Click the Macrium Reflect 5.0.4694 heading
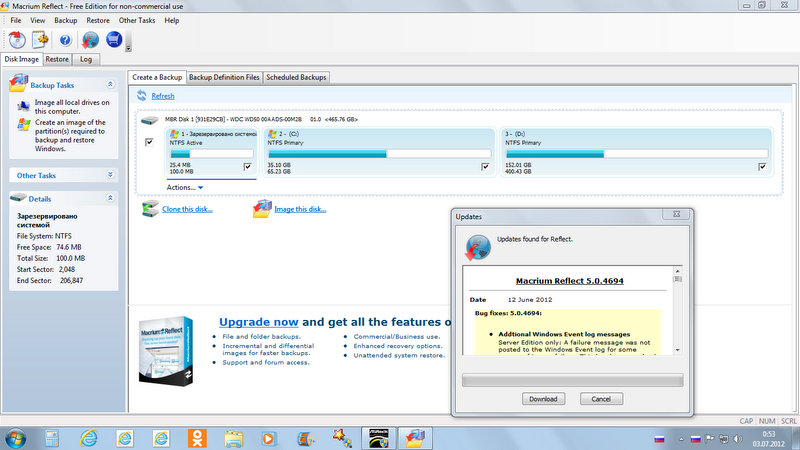 (x=569, y=281)
